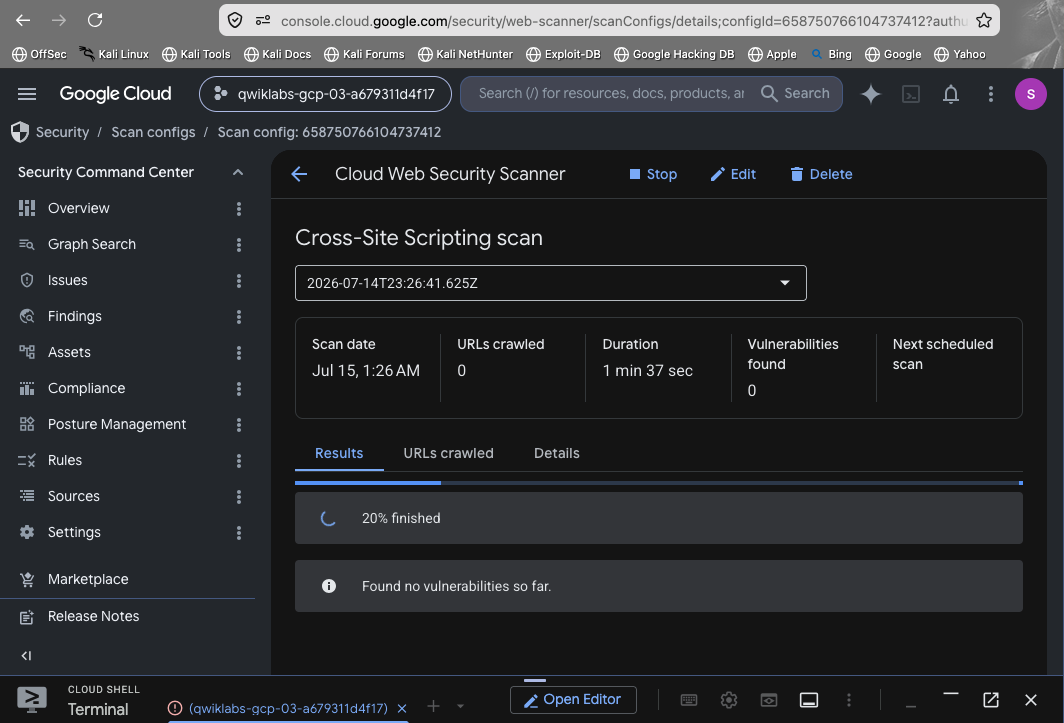
Task: Go to Security breadcrumb link
Action: pos(62,132)
